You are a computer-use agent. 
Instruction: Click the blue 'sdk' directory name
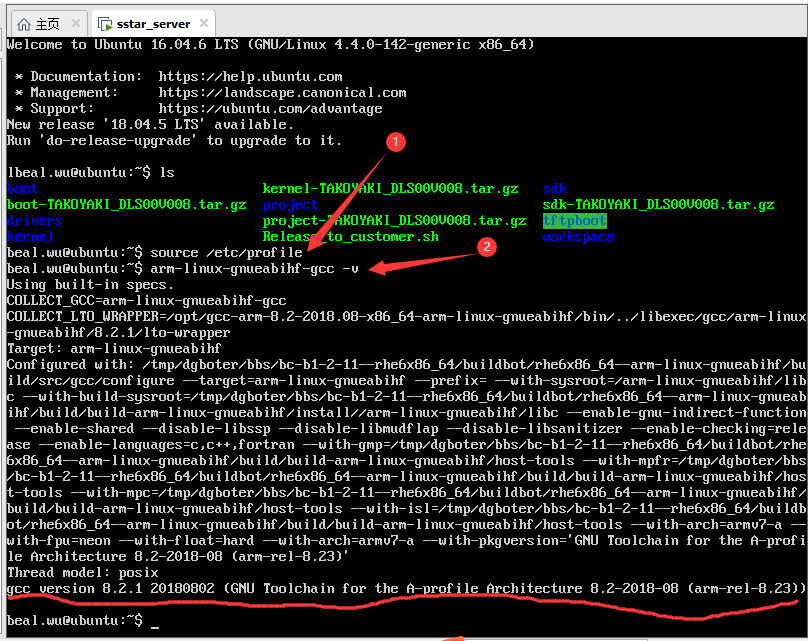pyautogui.click(x=554, y=189)
